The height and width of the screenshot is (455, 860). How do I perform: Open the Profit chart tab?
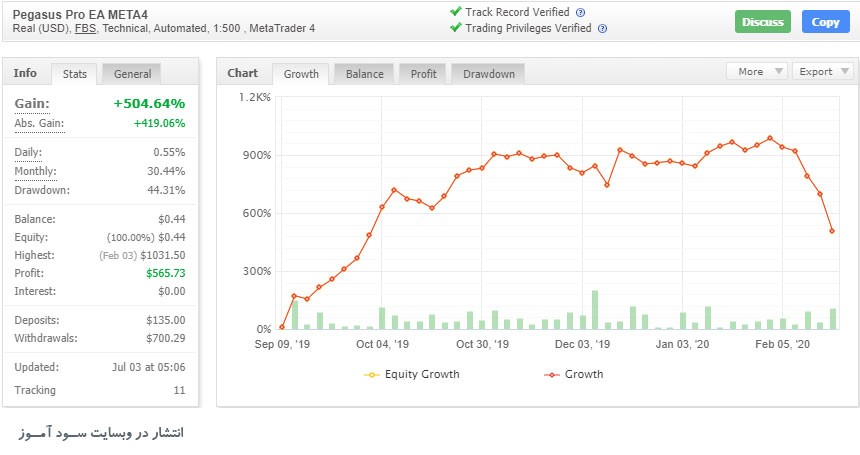click(423, 74)
